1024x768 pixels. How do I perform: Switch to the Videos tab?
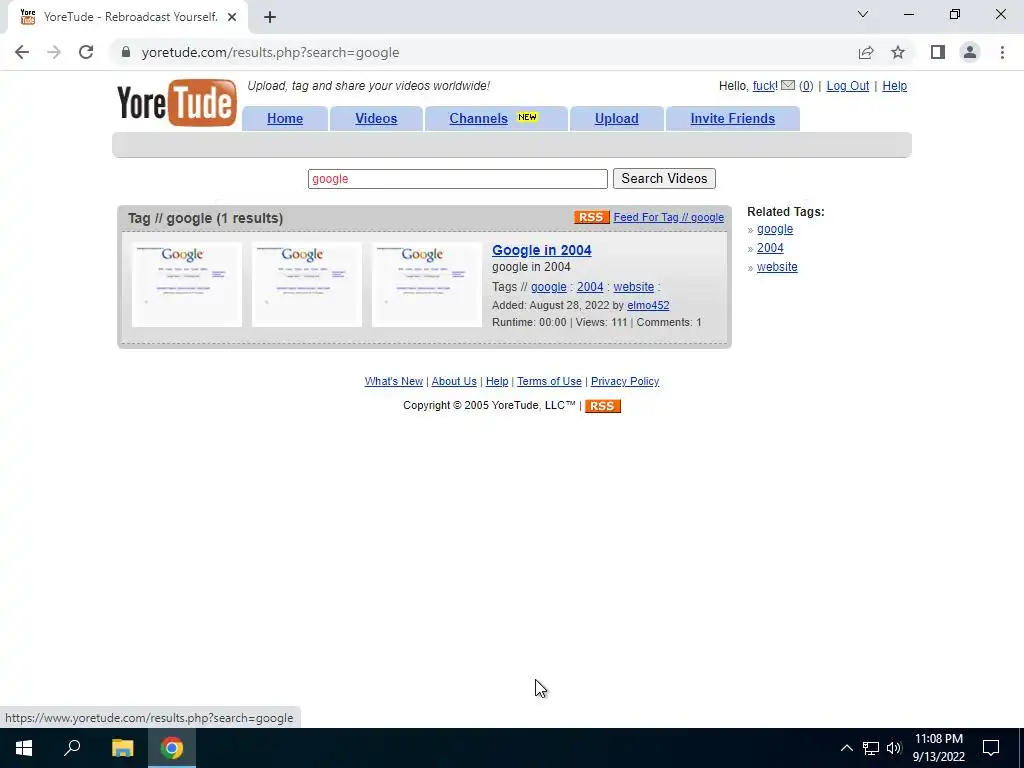pos(376,118)
